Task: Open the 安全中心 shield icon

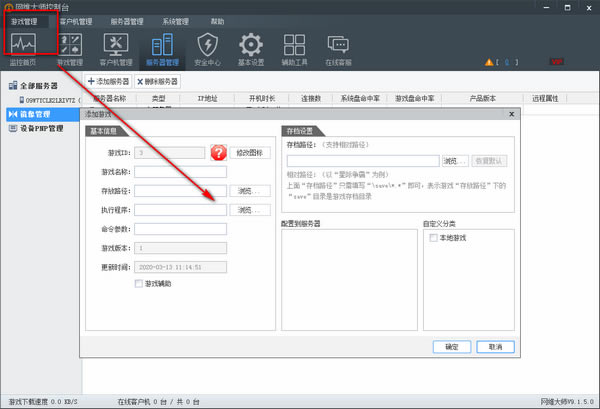Action: pyautogui.click(x=206, y=47)
